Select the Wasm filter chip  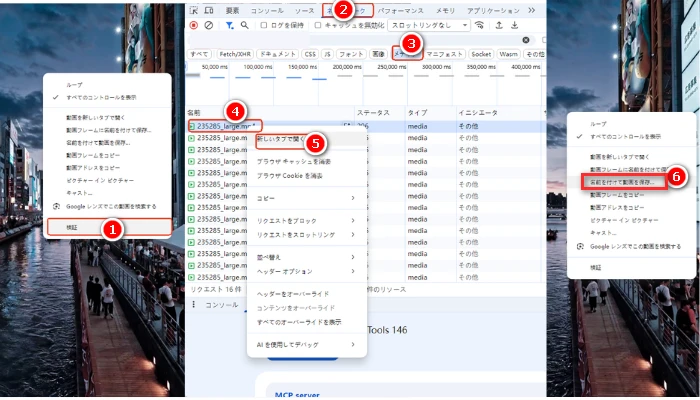coord(508,54)
